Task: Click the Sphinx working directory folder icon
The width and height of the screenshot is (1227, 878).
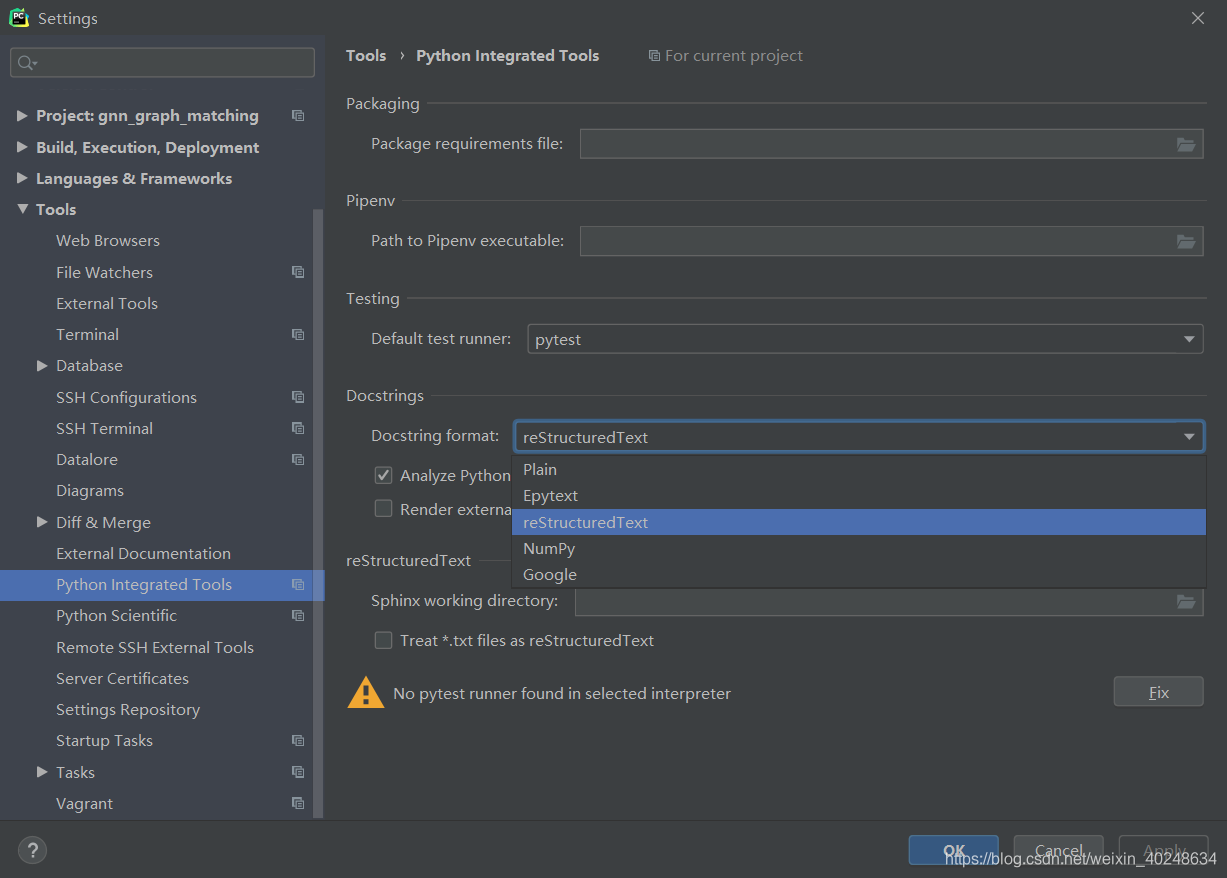Action: click(1186, 601)
